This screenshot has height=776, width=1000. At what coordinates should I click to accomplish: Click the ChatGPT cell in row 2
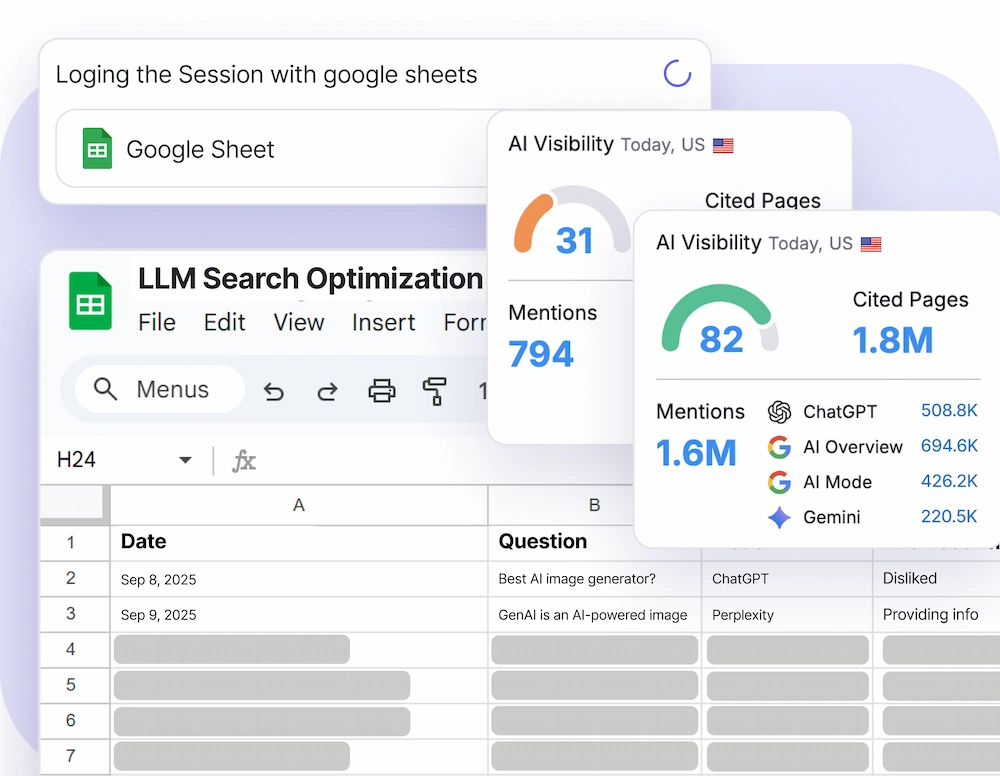point(787,578)
